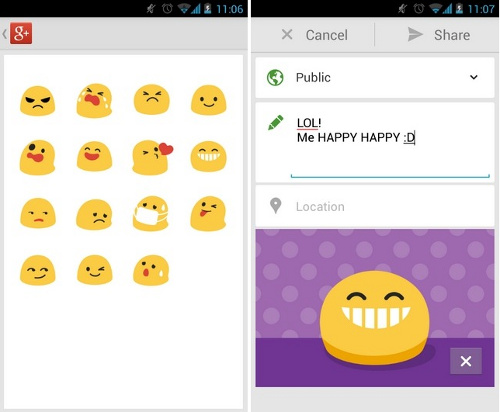The width and height of the screenshot is (500, 412).
Task: Tap the 11:06 clock in status bar
Action: (x=230, y=9)
